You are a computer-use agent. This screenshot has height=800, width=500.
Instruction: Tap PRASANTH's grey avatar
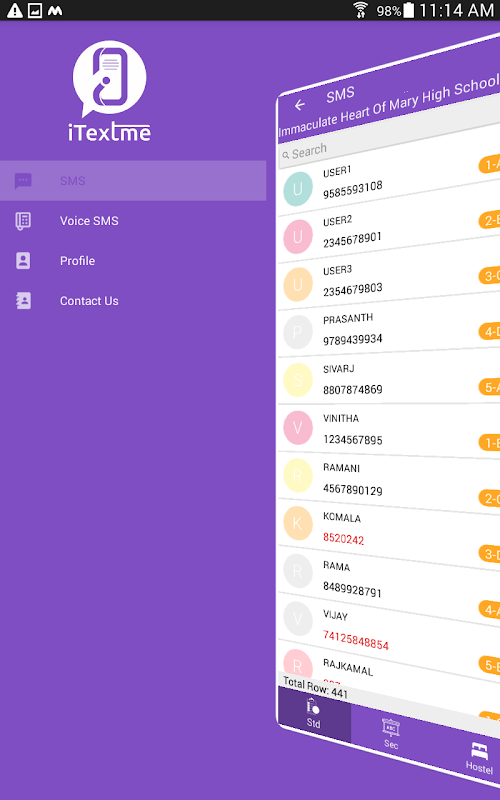click(298, 332)
